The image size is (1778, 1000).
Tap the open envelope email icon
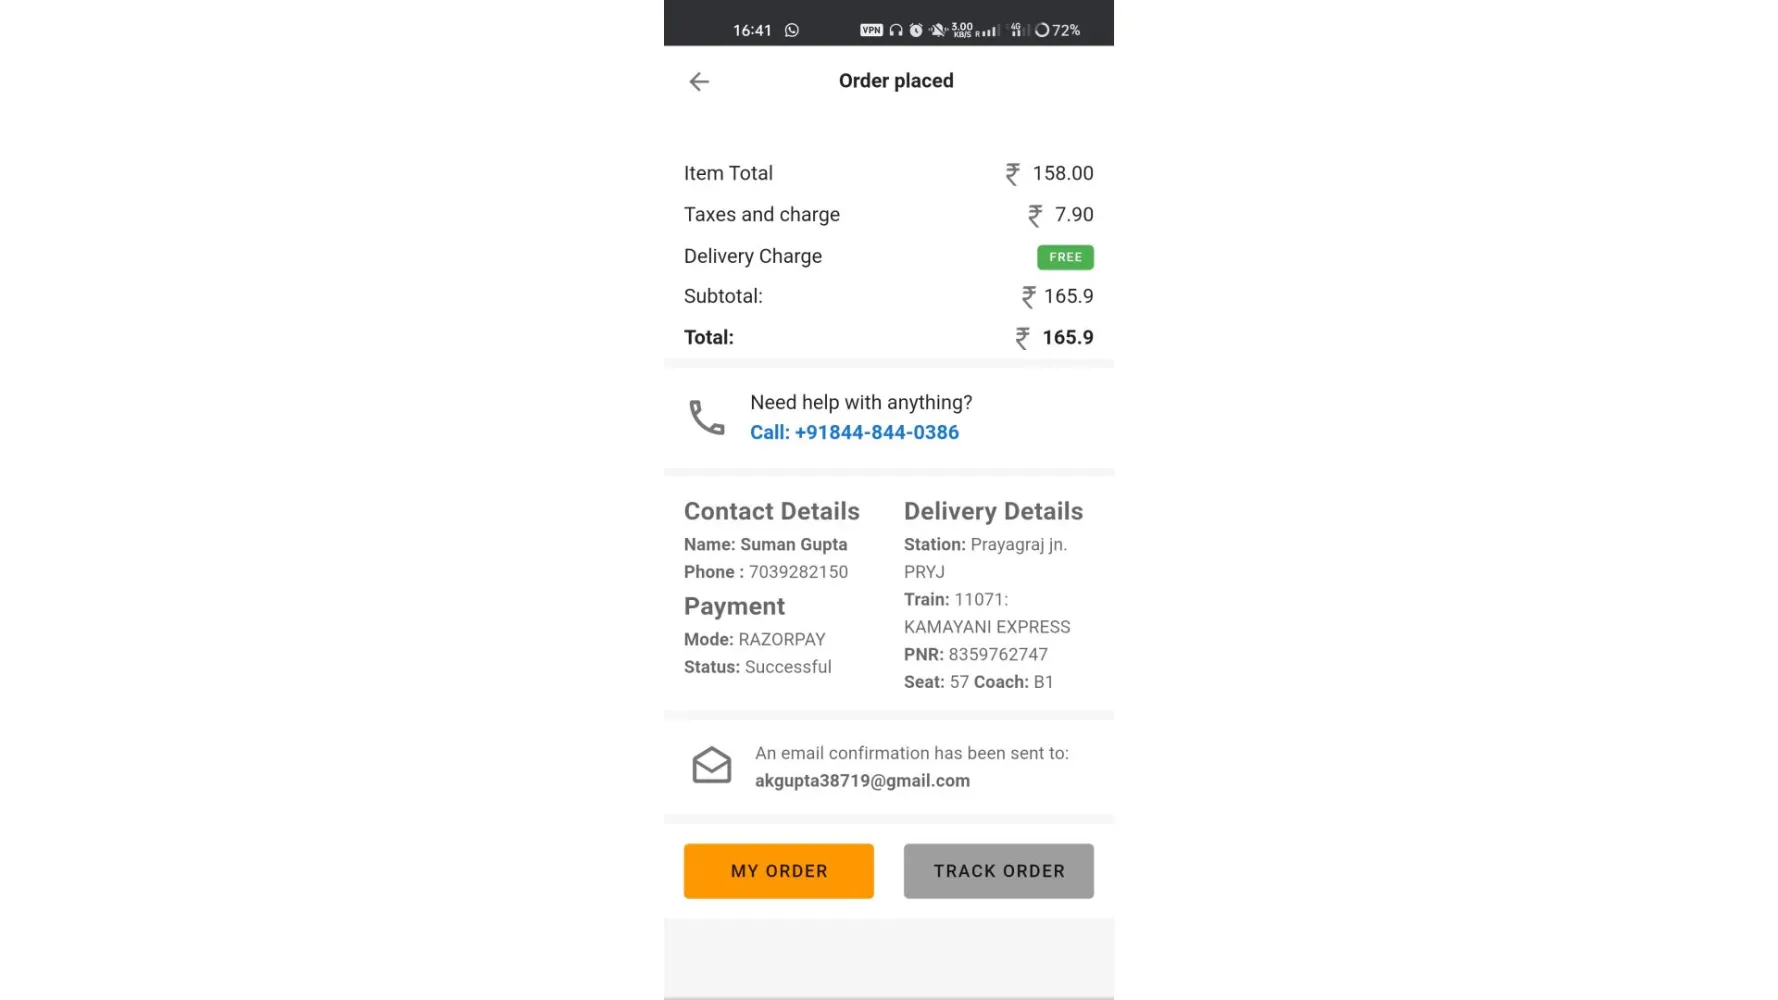click(712, 766)
